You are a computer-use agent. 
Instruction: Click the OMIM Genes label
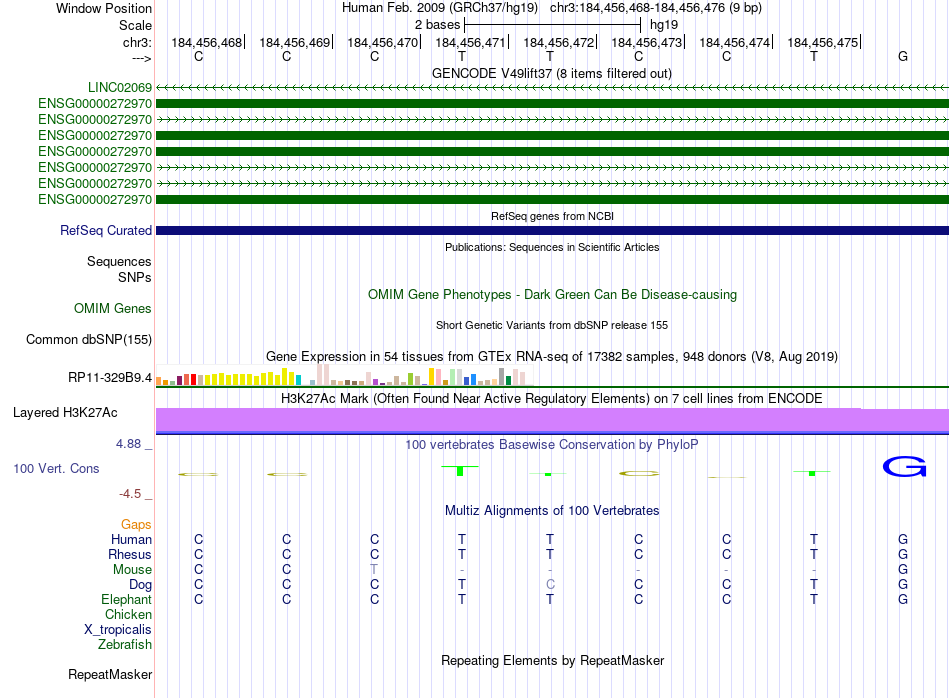113,308
